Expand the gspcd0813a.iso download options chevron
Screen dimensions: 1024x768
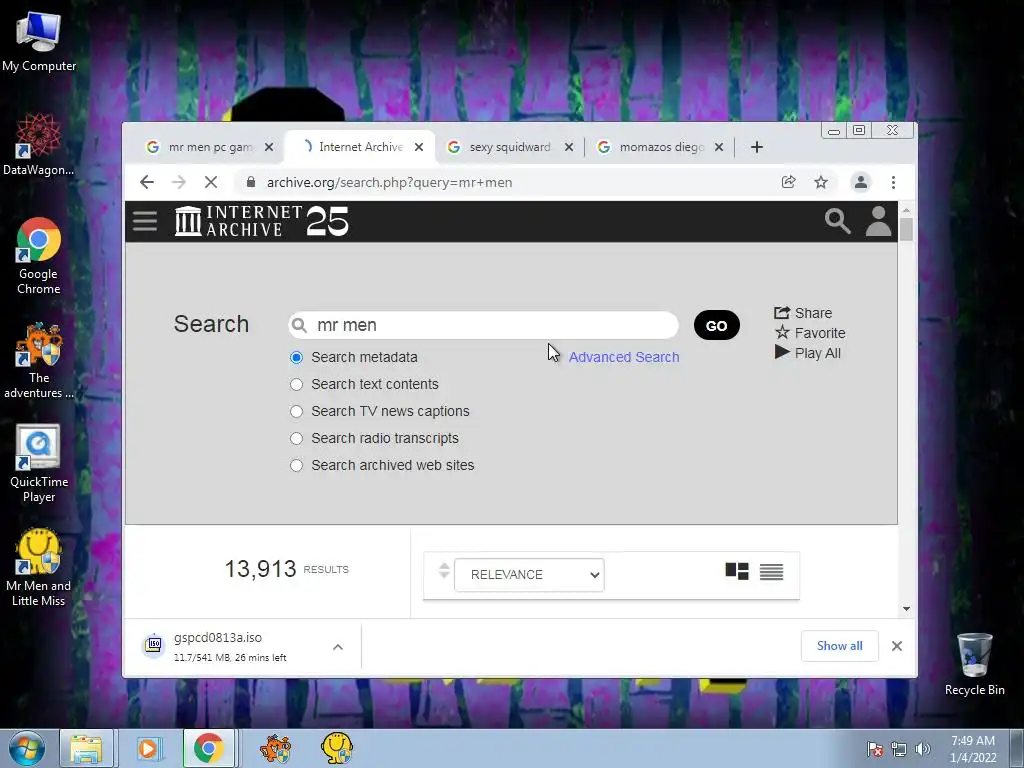pos(338,647)
